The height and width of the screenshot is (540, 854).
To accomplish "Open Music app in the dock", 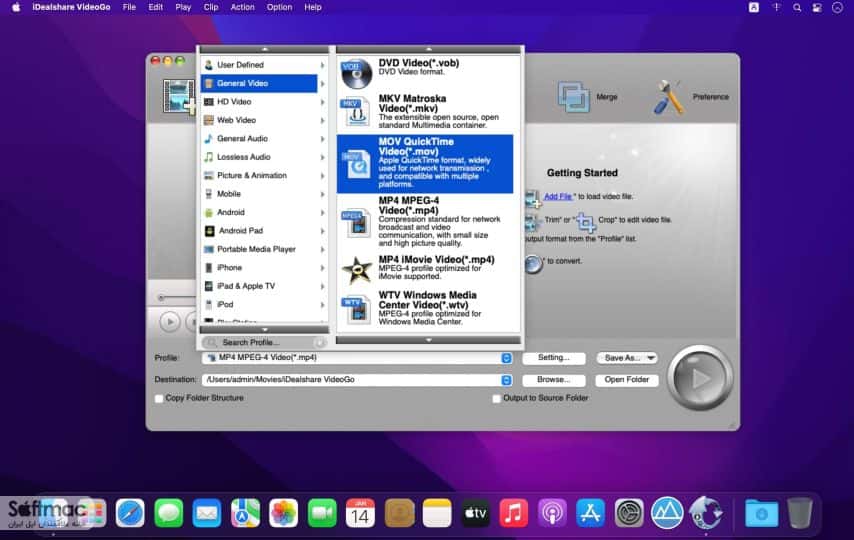I will (x=514, y=513).
